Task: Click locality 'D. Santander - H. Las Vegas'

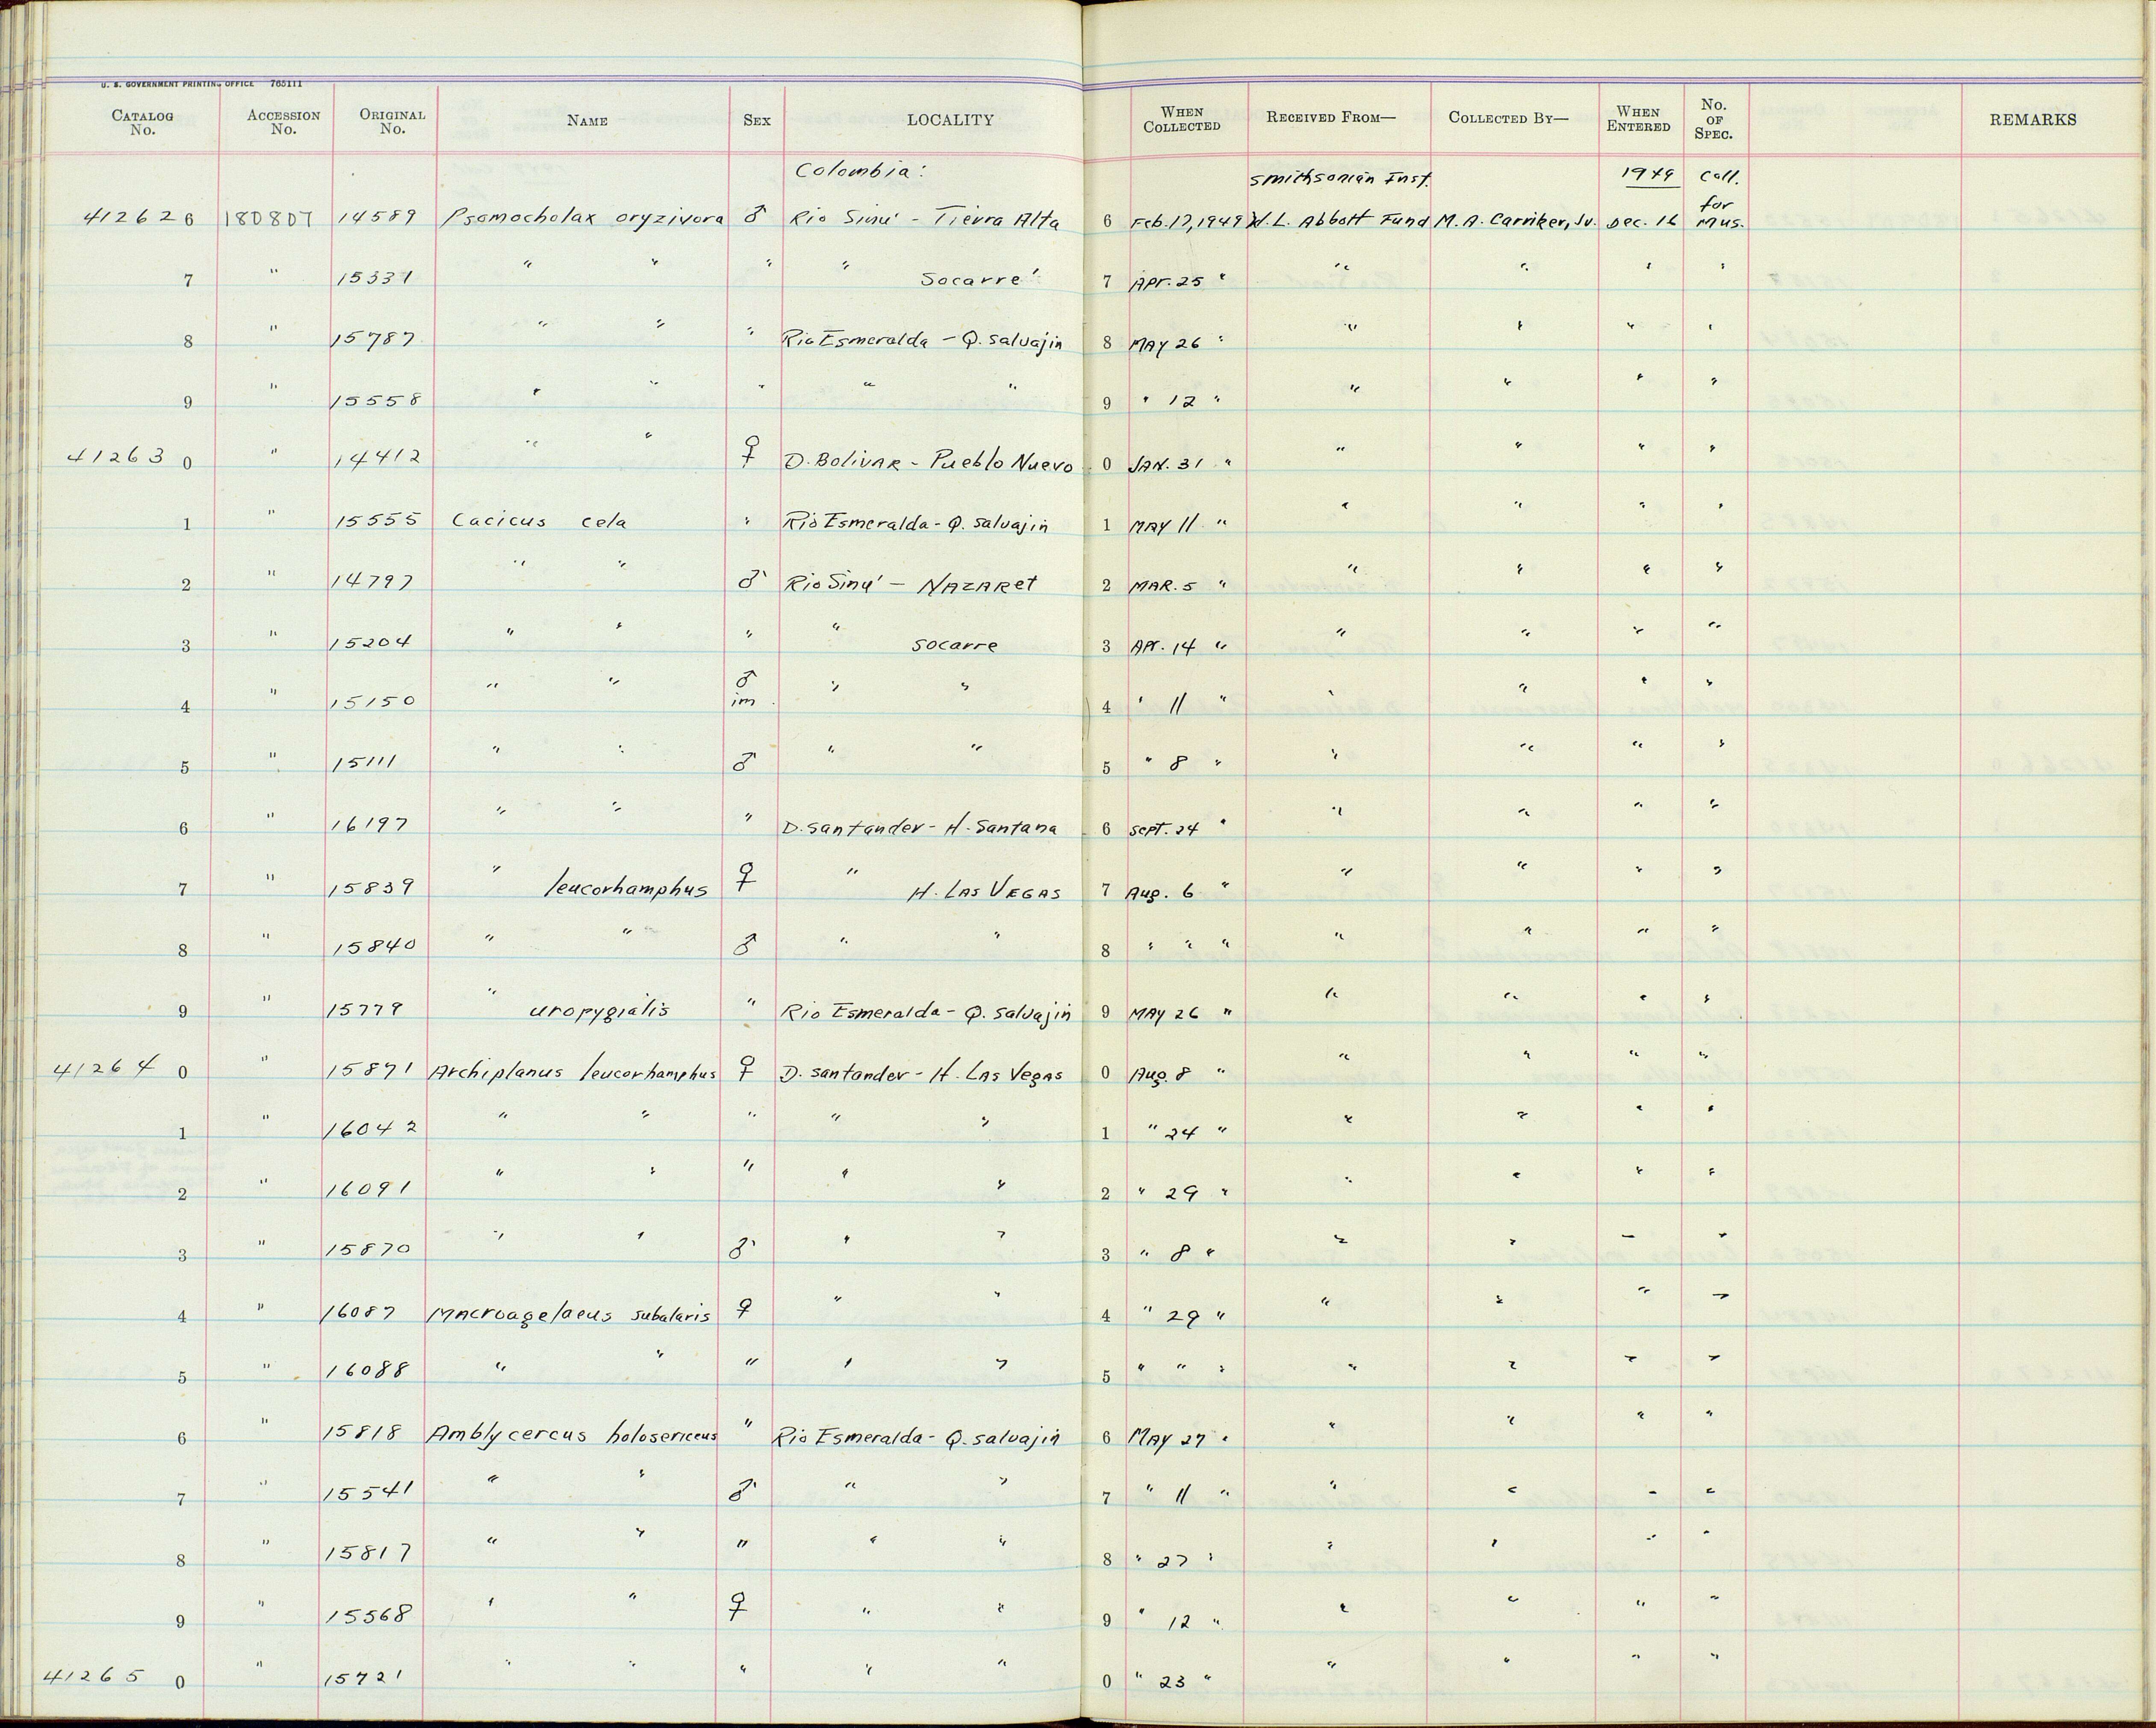Action: click(x=921, y=1075)
